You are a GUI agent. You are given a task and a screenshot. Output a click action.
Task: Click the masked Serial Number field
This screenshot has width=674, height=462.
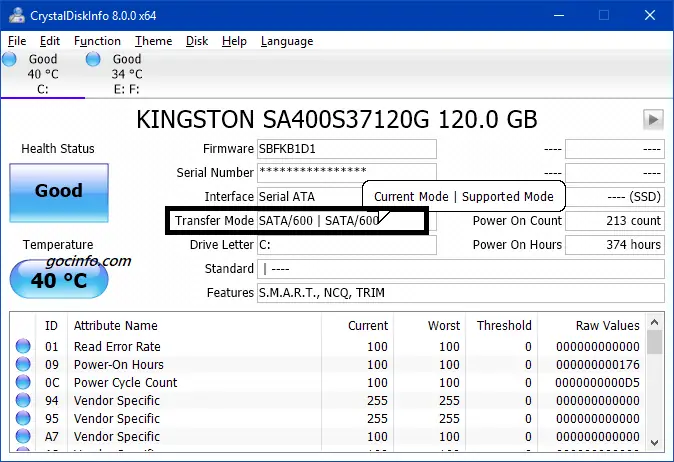(346, 173)
